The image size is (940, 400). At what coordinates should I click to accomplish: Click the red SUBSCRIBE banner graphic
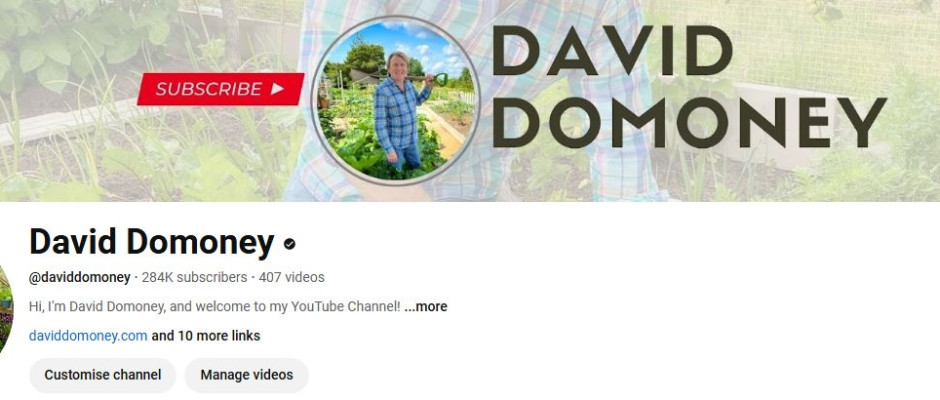(221, 89)
